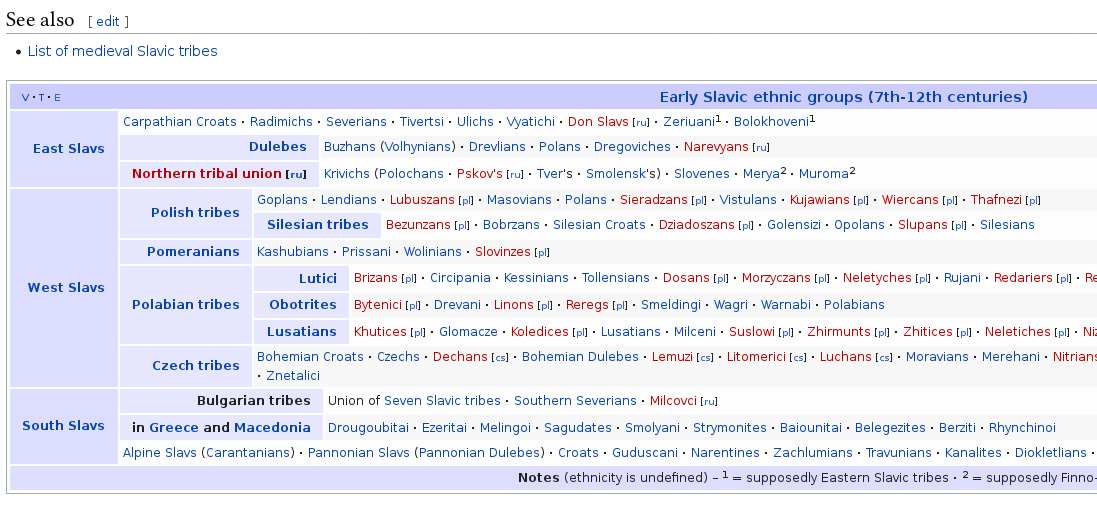This screenshot has width=1097, height=509.
Task: Open the East Slavs group heading link
Action: tap(68, 149)
